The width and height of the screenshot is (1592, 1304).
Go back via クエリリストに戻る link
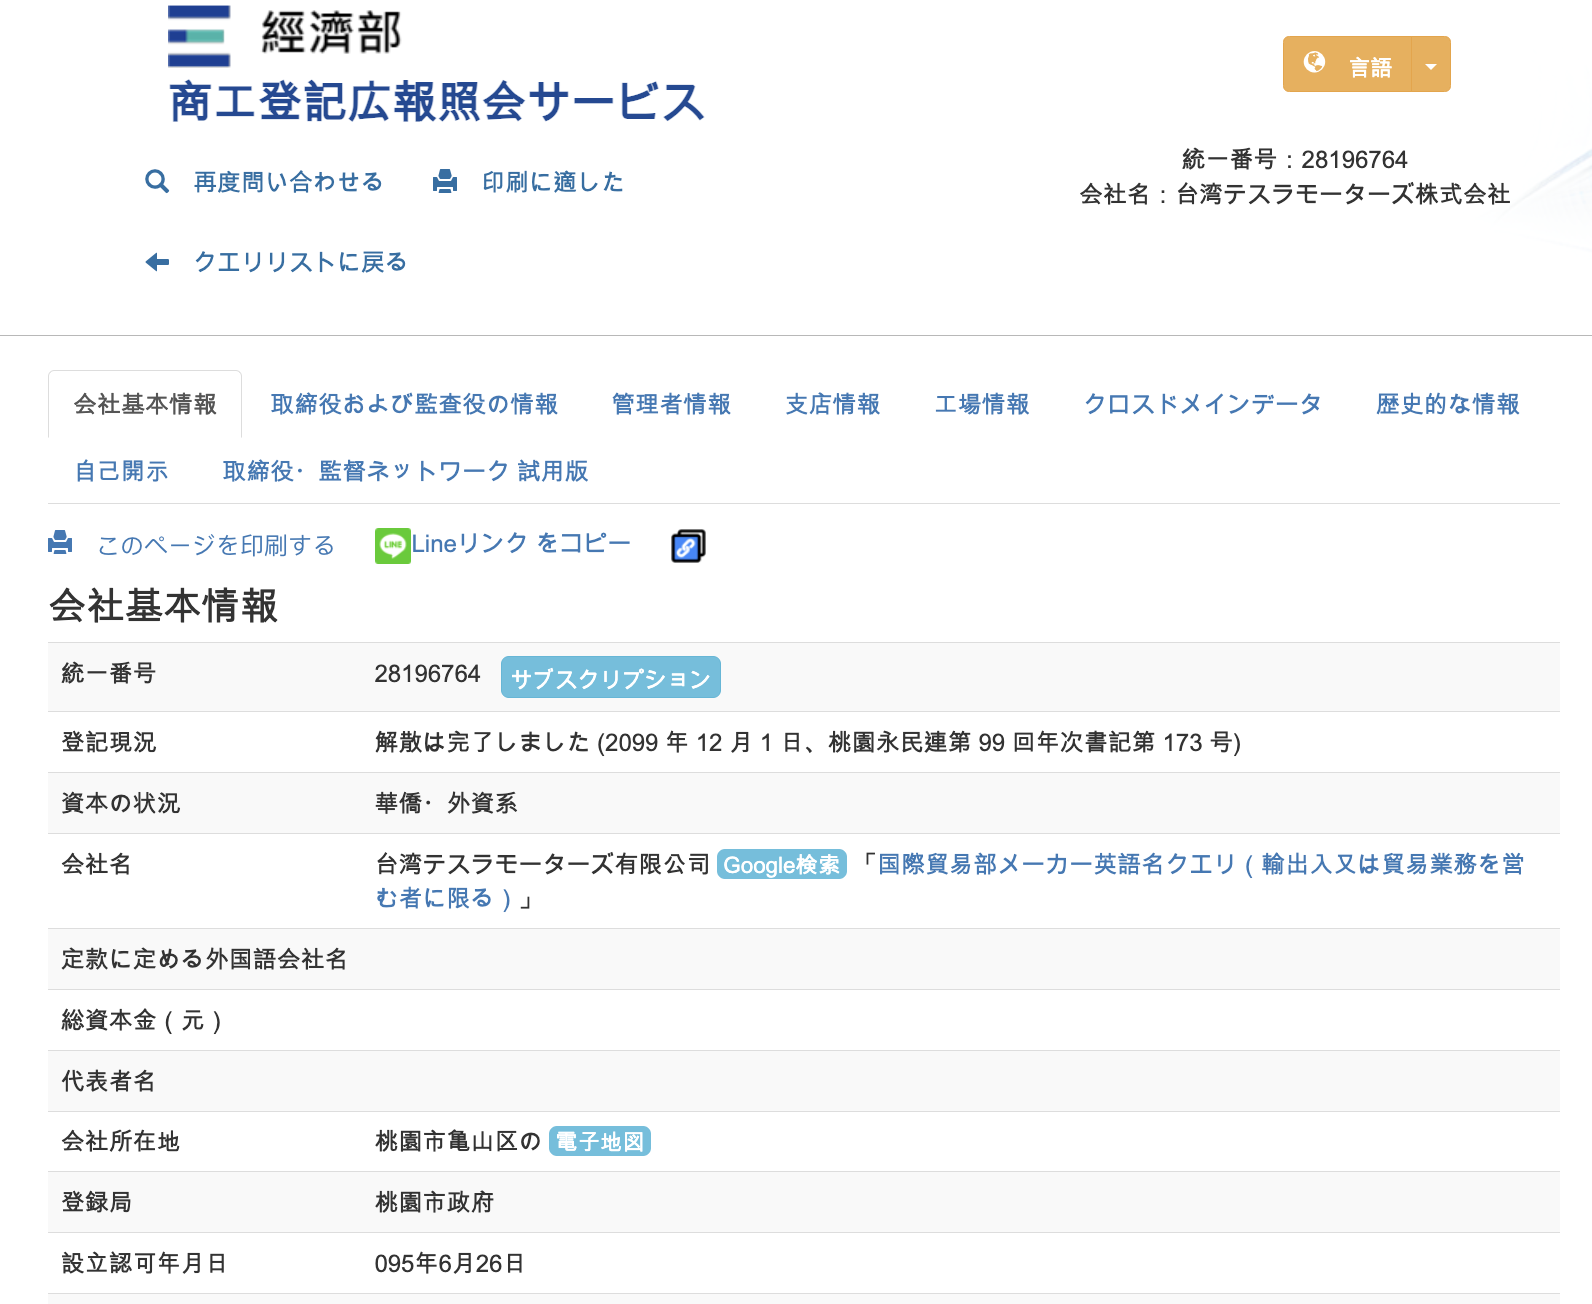300,262
